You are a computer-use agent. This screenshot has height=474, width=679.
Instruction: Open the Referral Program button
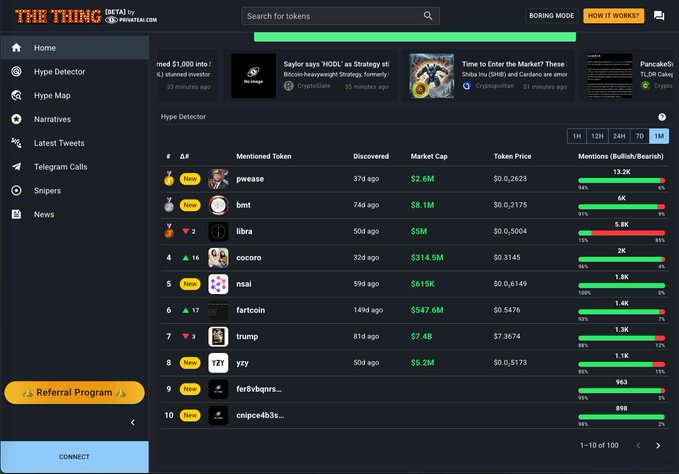point(74,393)
